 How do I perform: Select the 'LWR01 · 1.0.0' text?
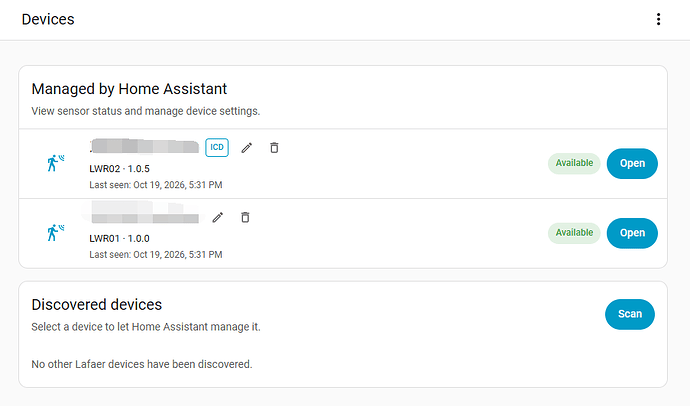[119, 239]
